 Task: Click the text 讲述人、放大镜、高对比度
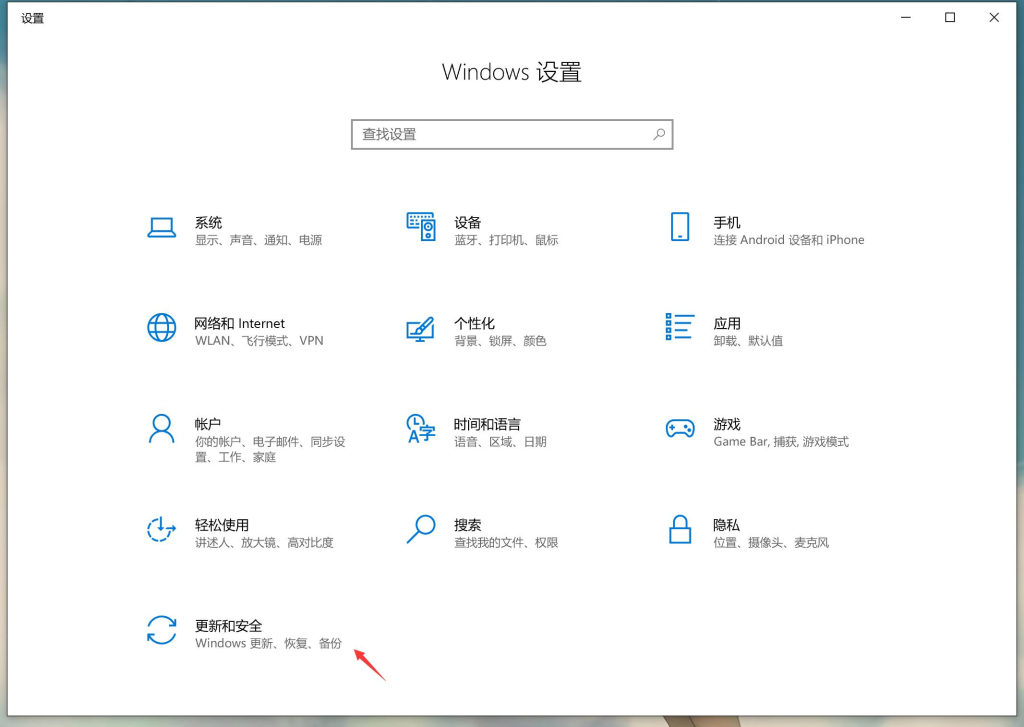point(264,543)
